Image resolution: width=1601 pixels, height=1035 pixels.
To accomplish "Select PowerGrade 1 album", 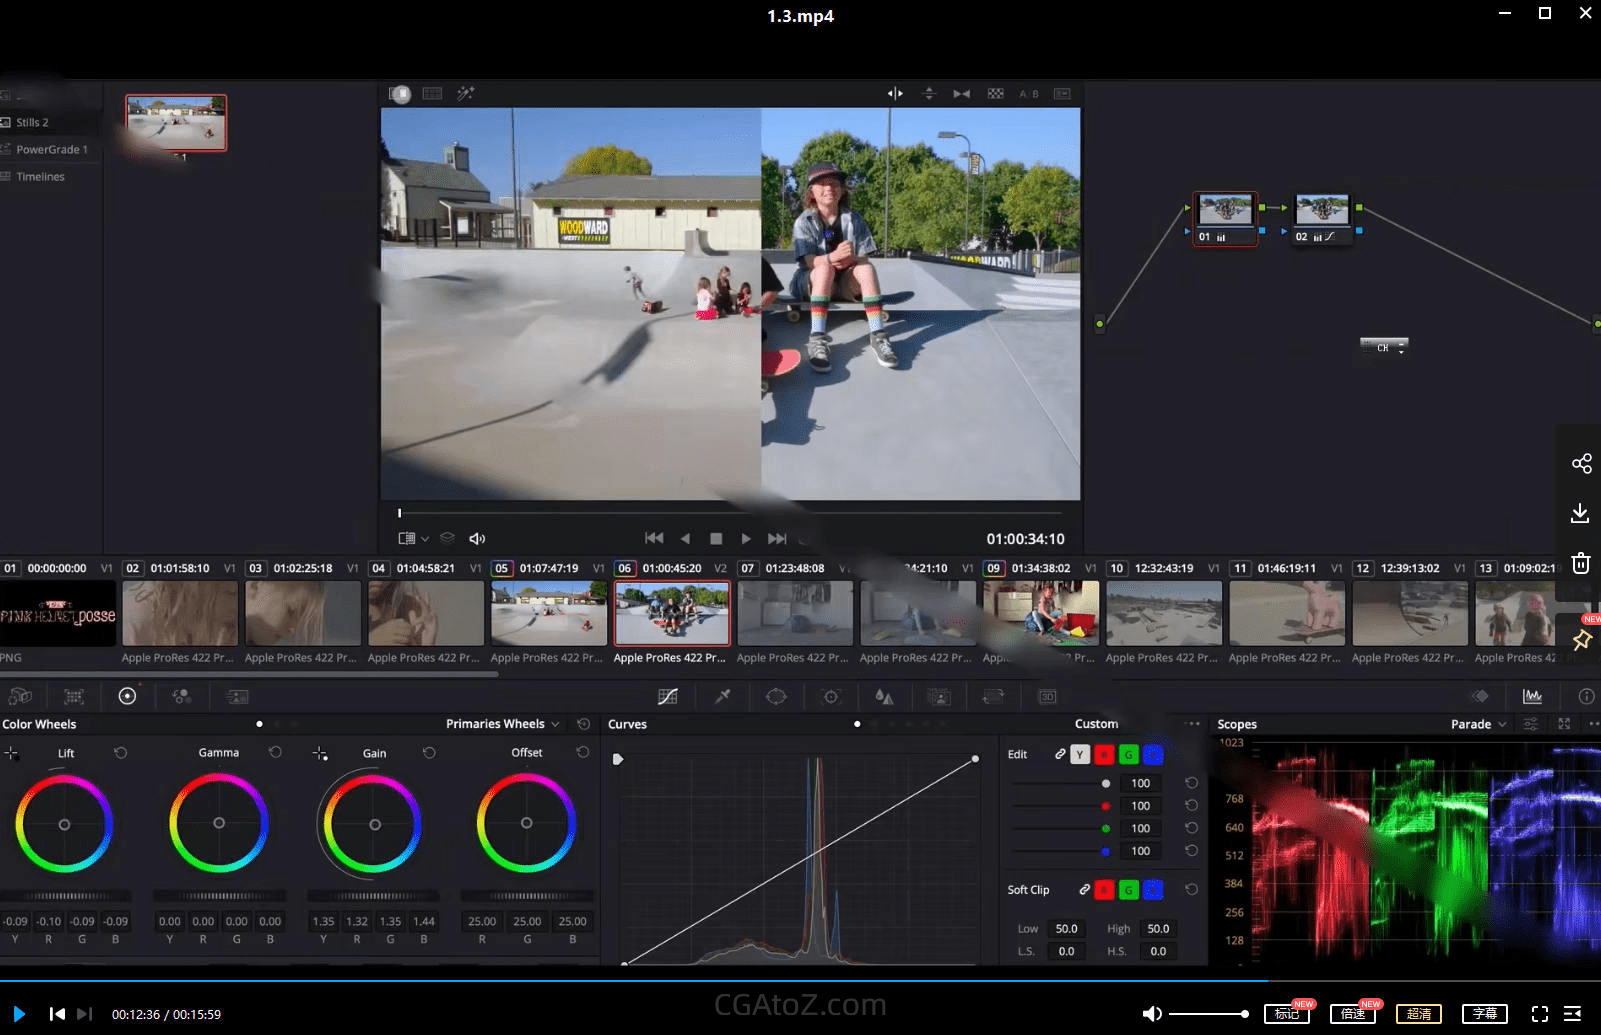I will click(x=52, y=149).
